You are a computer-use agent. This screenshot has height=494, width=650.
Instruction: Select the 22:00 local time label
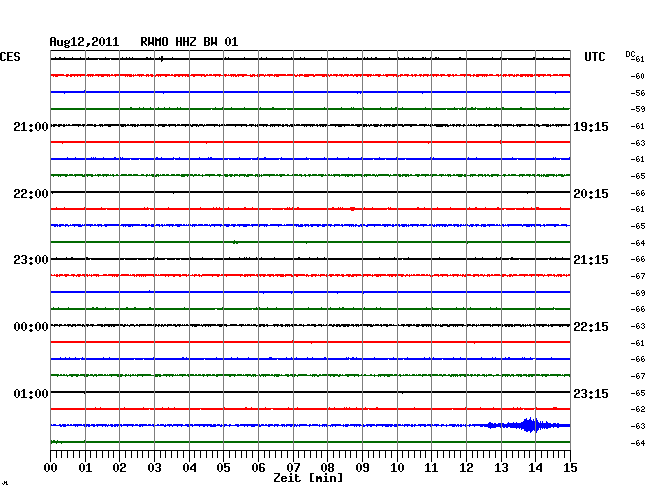click(31, 194)
